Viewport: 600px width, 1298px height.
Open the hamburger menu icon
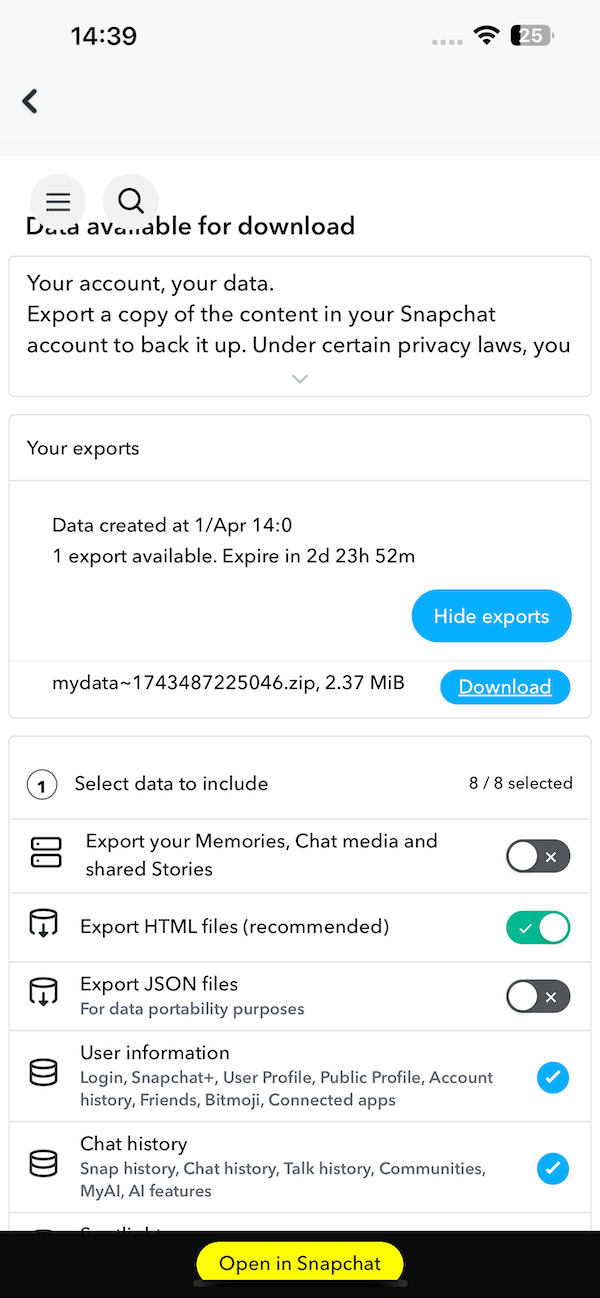pyautogui.click(x=58, y=202)
